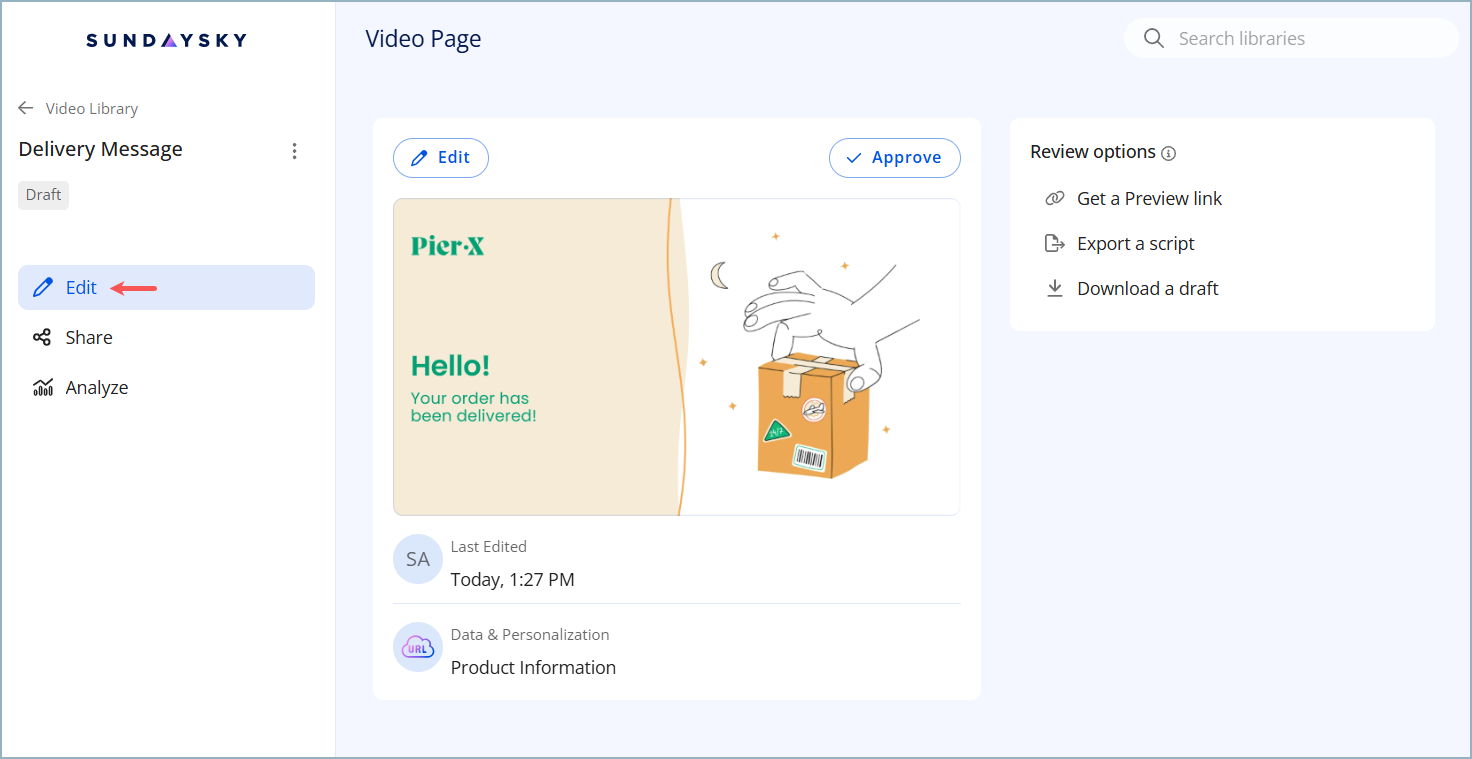Click Get a Preview link
This screenshot has width=1472, height=759.
(x=1149, y=199)
